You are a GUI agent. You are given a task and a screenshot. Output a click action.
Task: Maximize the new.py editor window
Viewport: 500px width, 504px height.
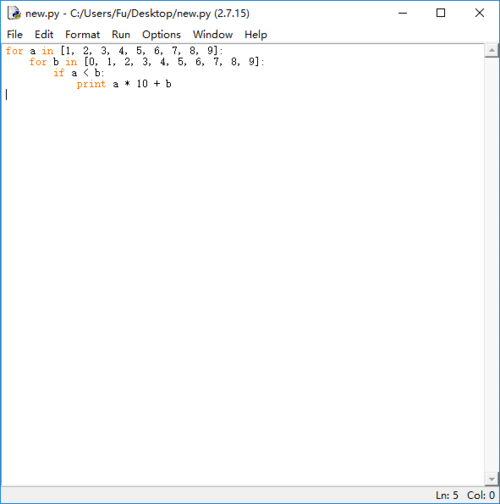pyautogui.click(x=441, y=13)
